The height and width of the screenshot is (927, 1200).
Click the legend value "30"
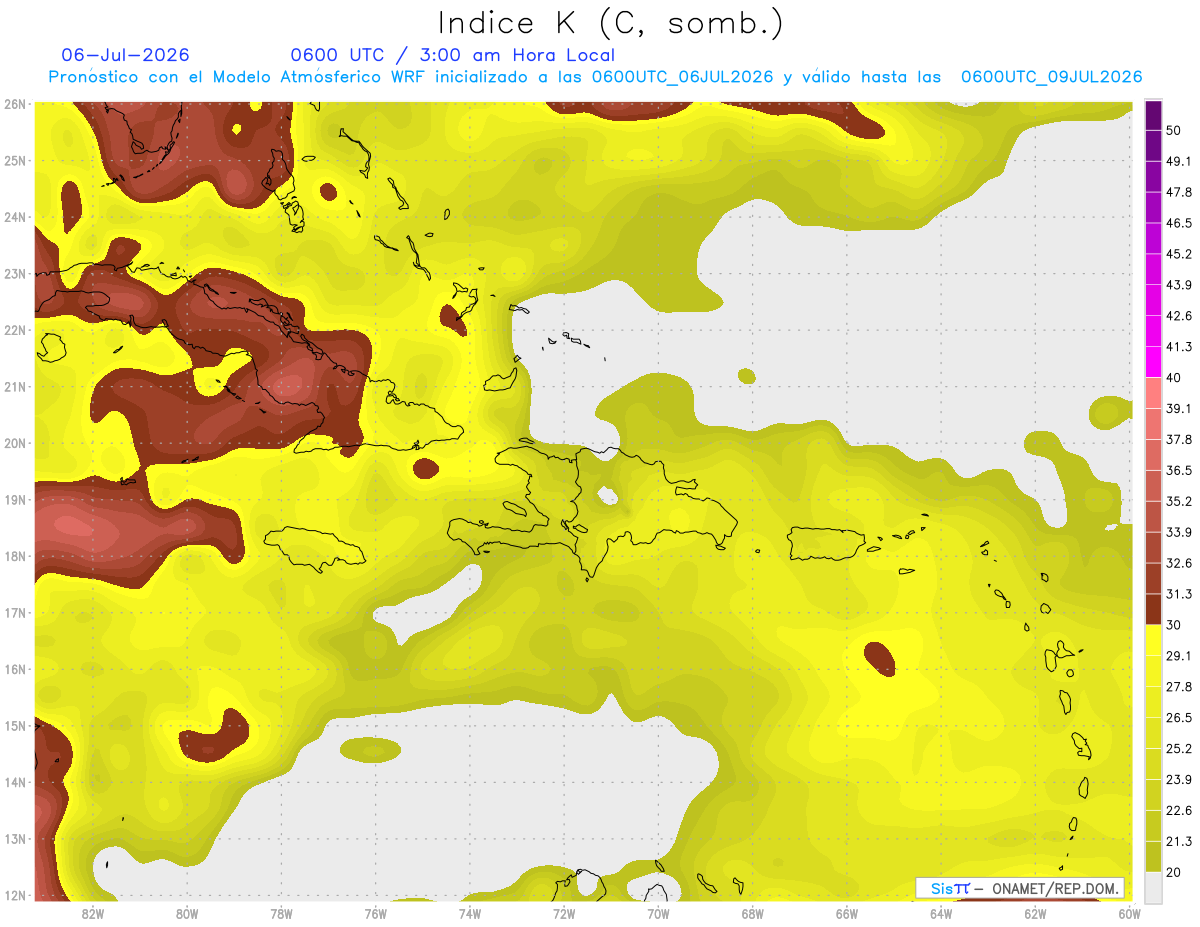pyautogui.click(x=1176, y=625)
